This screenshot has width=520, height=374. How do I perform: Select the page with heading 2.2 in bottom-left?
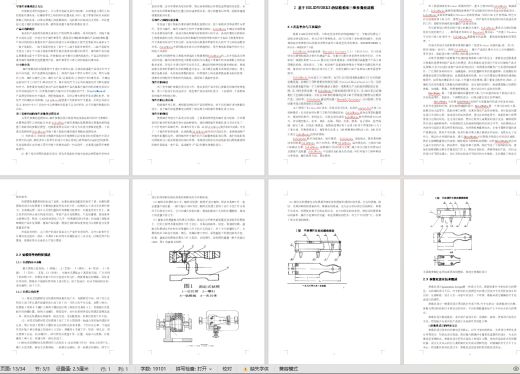[x=63, y=272]
